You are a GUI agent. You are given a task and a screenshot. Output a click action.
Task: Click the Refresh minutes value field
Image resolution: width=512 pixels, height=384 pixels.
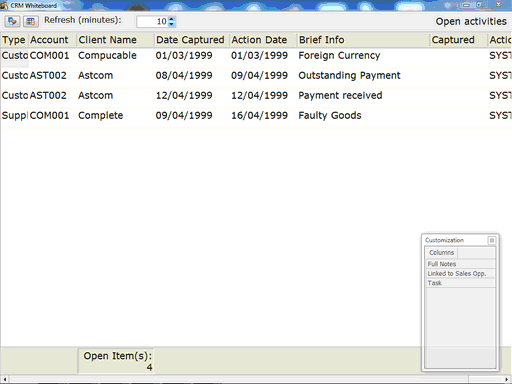[152, 22]
